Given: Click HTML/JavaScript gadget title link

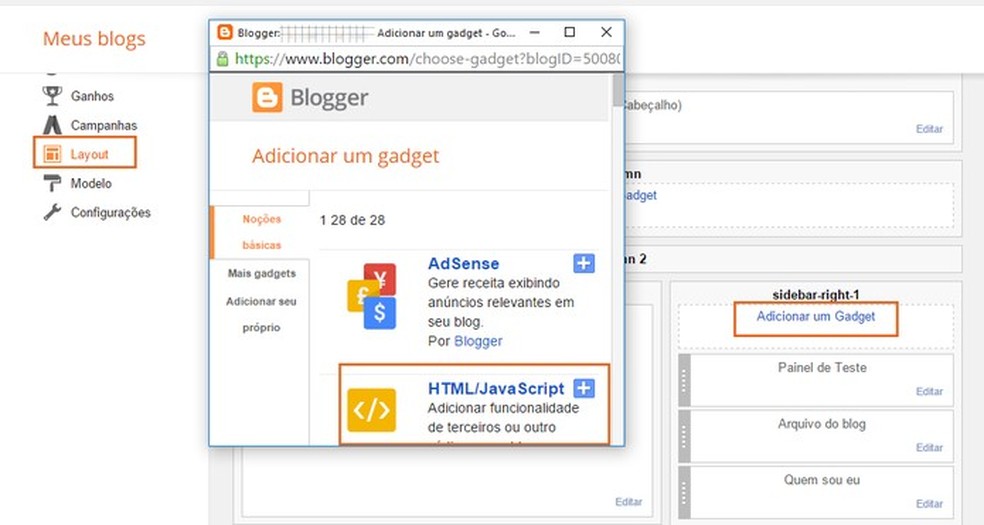Looking at the screenshot, I should click(x=496, y=388).
